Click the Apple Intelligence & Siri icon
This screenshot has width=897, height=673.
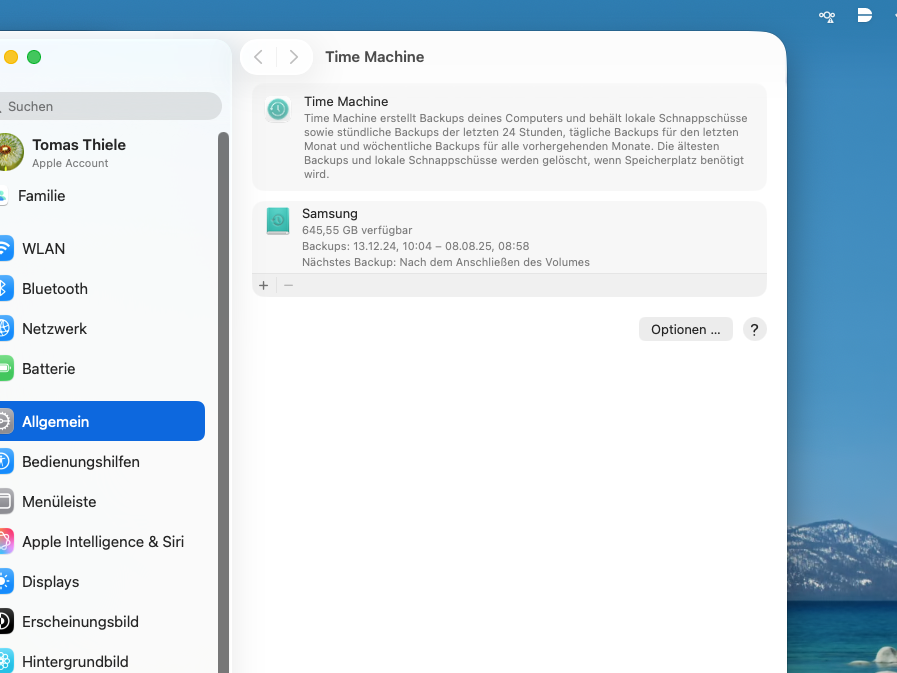[x=5, y=541]
